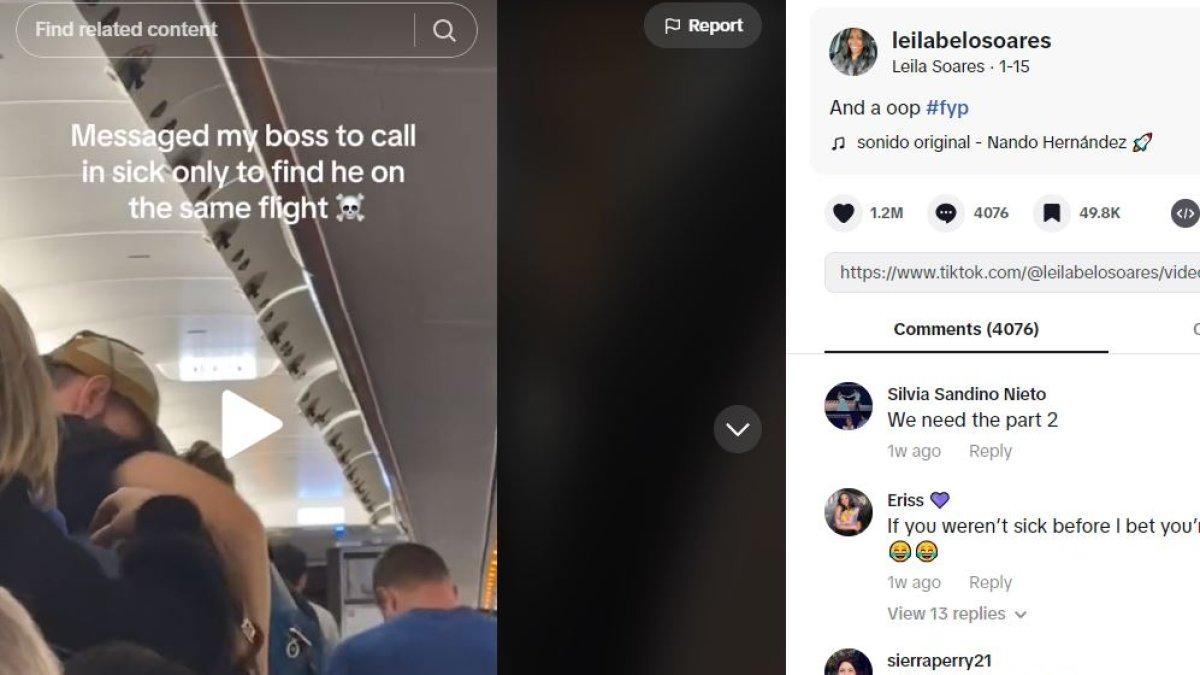Switch to the Comments (4076) tab
The height and width of the screenshot is (675, 1200).
pos(966,329)
